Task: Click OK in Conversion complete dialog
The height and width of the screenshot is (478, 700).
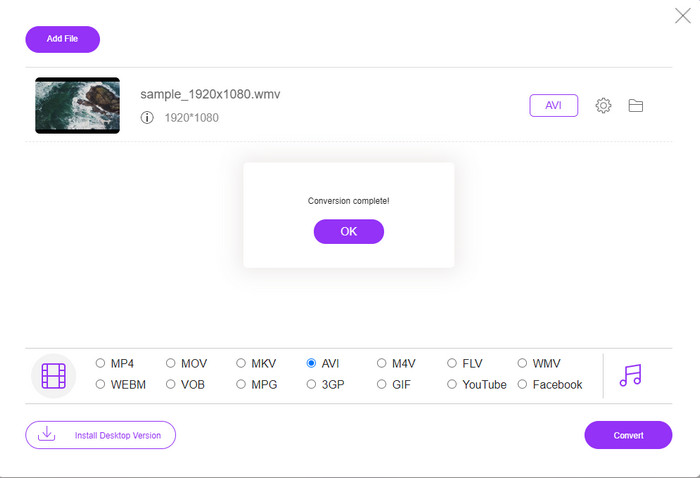Action: point(349,232)
